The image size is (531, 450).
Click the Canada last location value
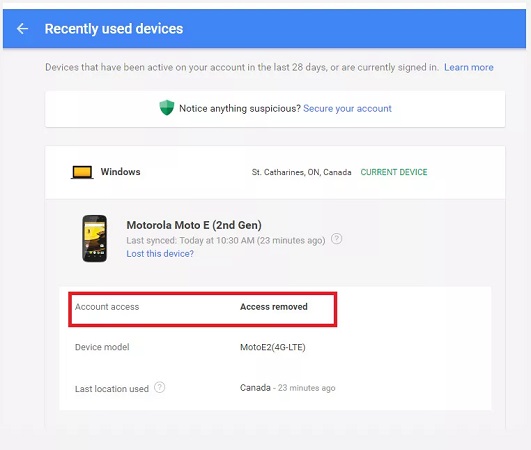pyautogui.click(x=255, y=388)
